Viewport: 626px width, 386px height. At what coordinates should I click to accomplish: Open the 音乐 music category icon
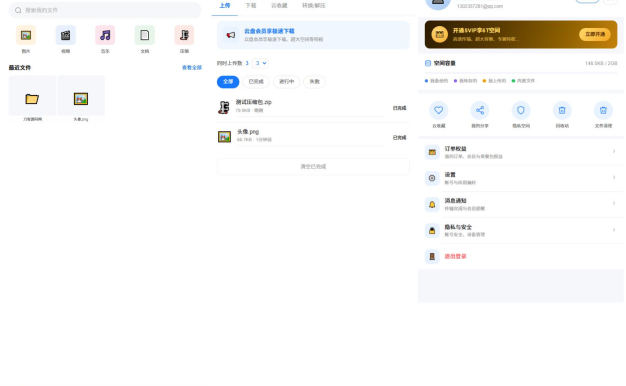(105, 35)
